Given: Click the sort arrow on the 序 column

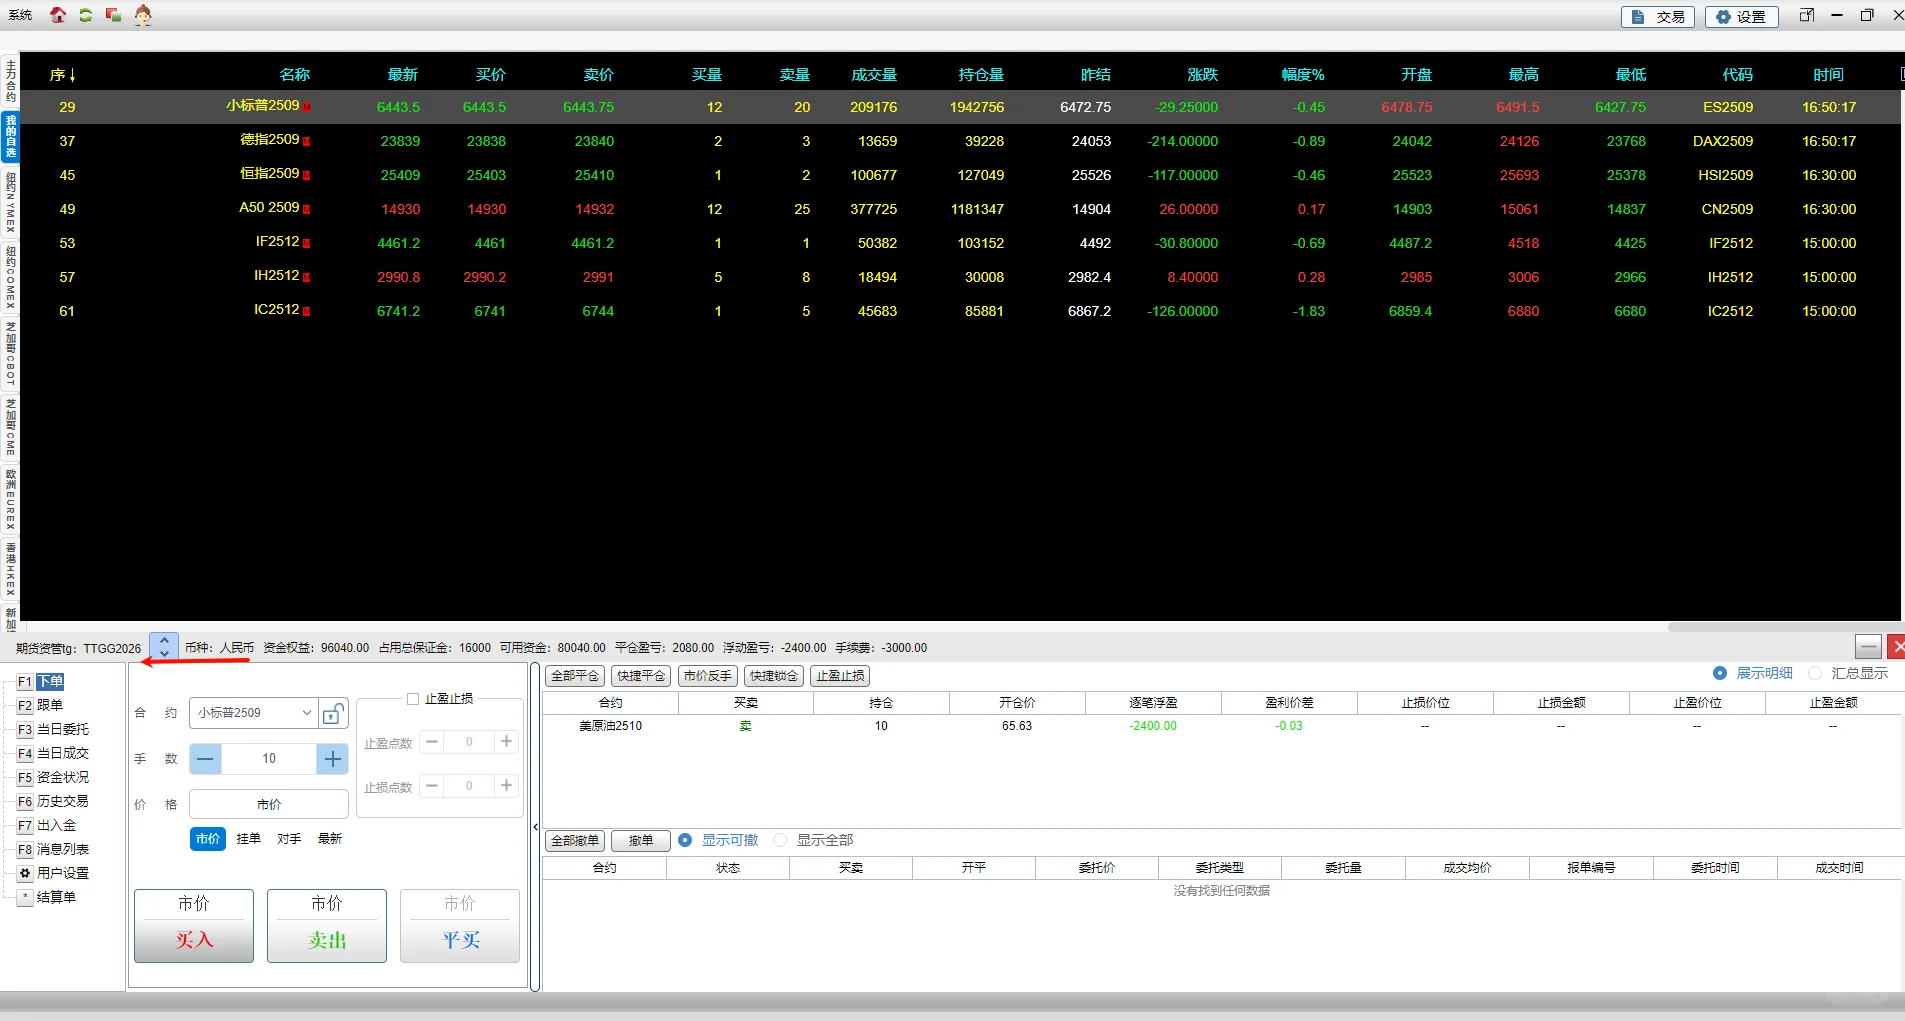Looking at the screenshot, I should click(x=72, y=75).
